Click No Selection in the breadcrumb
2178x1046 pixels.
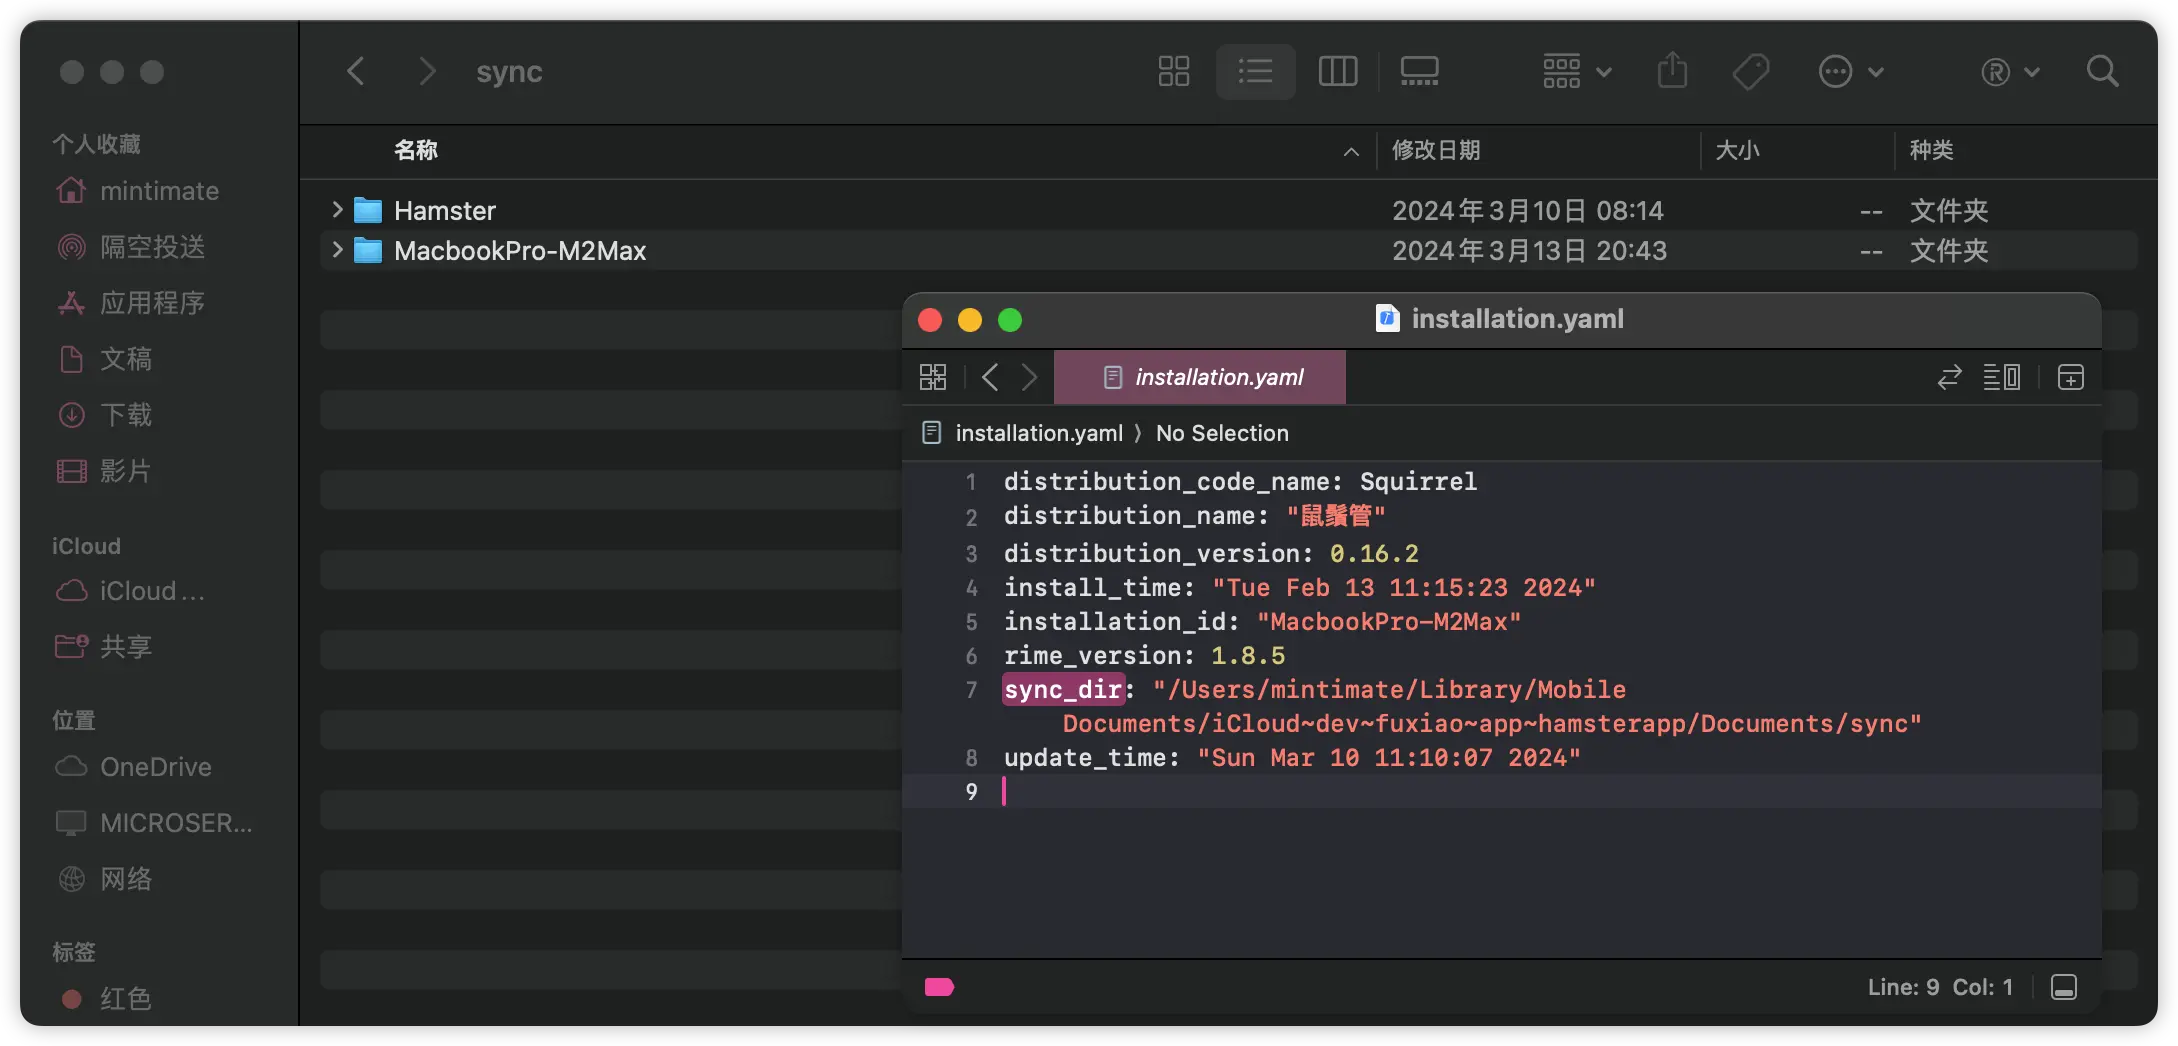click(1222, 433)
